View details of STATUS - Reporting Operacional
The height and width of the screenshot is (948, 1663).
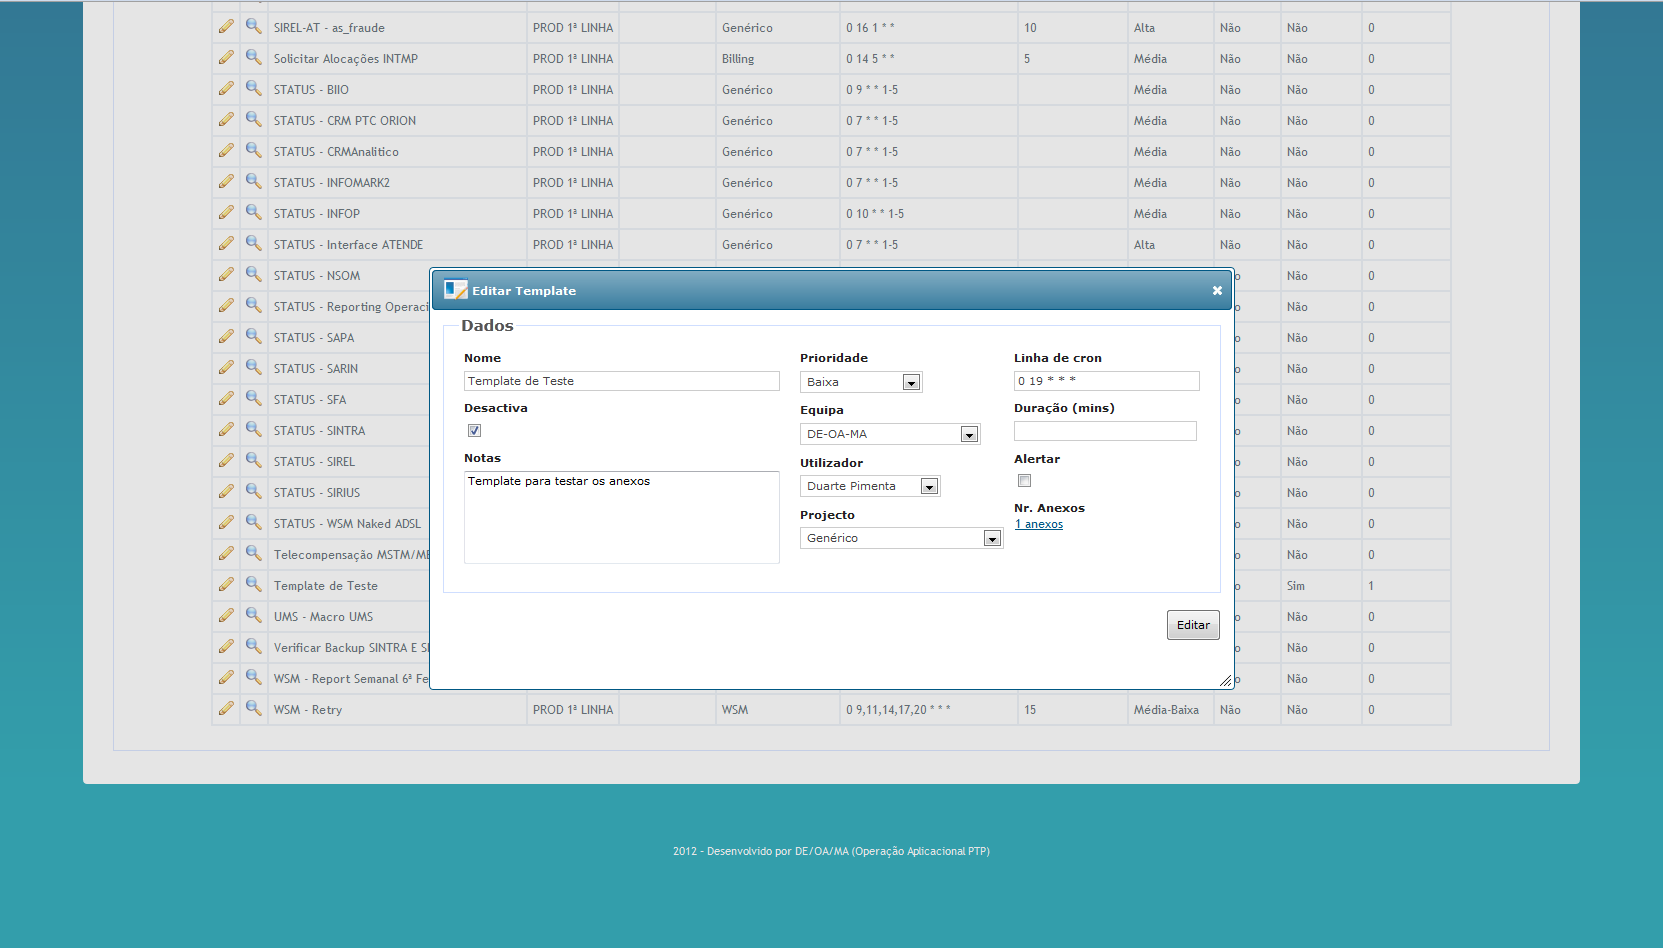254,306
